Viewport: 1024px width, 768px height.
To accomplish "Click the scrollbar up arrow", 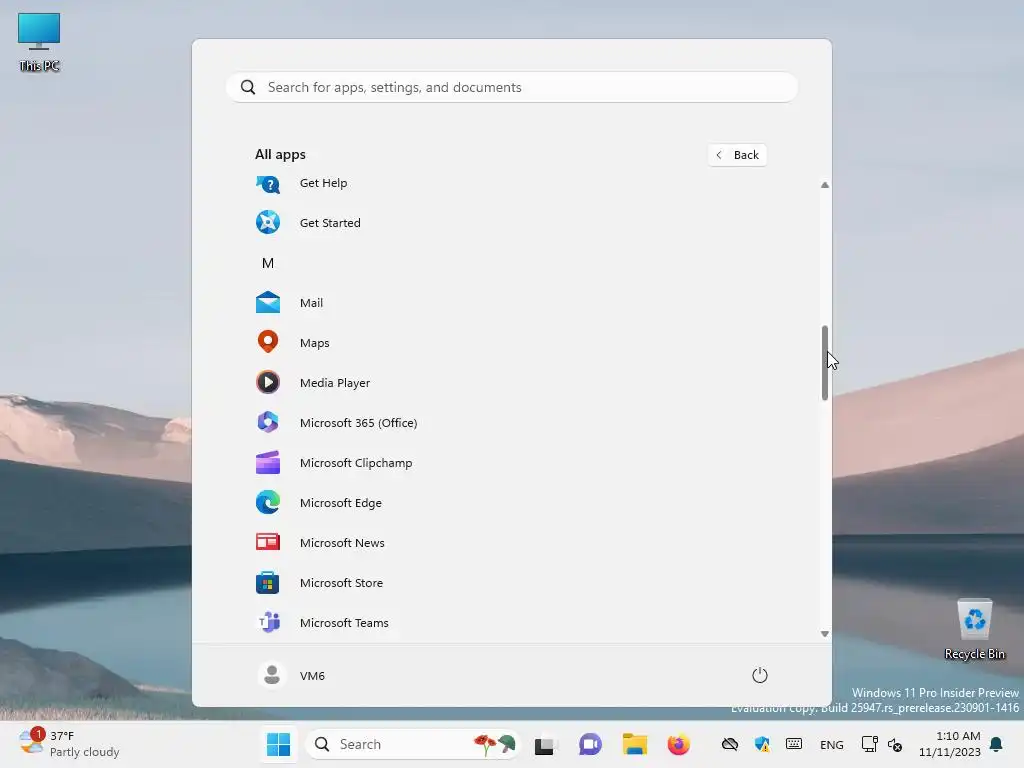I will [x=825, y=185].
